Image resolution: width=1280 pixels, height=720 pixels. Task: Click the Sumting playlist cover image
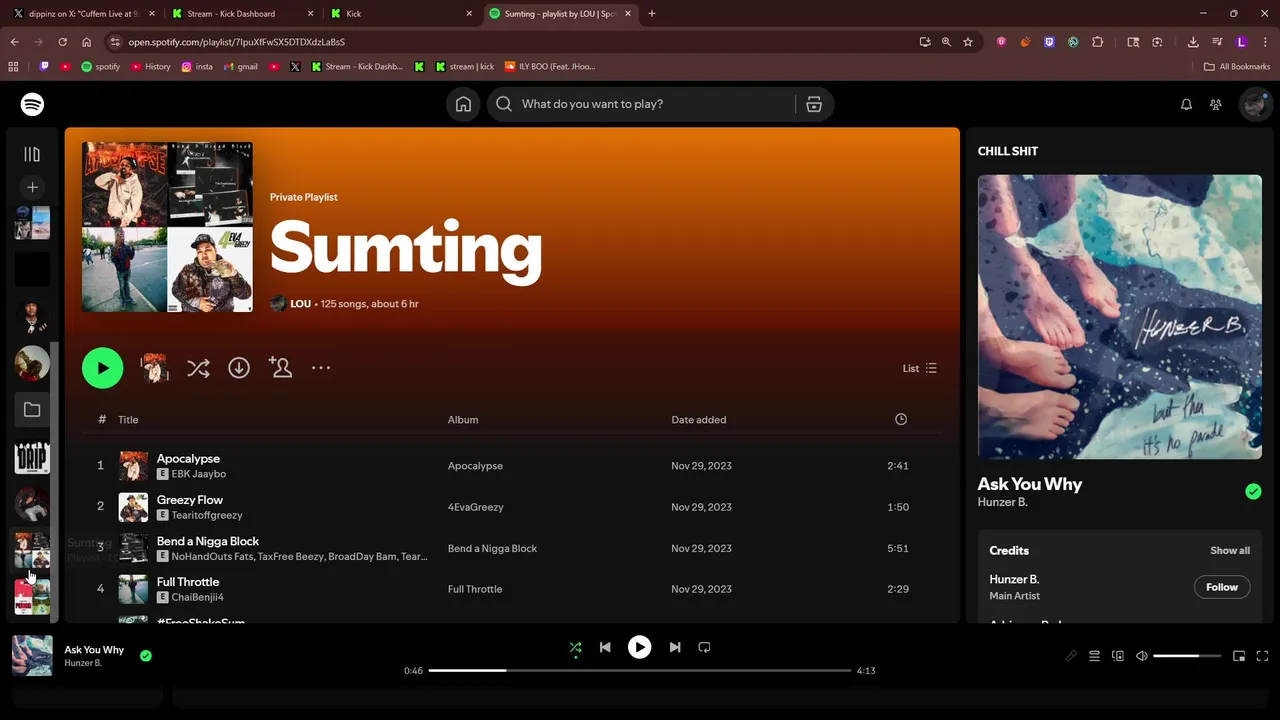click(167, 227)
